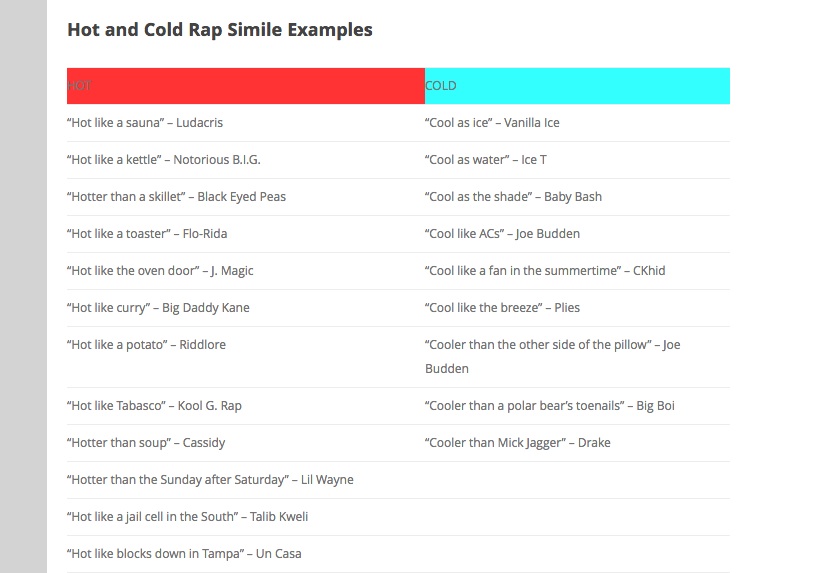
Task: Click "Hot like a jail cell in the South" entry
Action: tap(187, 517)
